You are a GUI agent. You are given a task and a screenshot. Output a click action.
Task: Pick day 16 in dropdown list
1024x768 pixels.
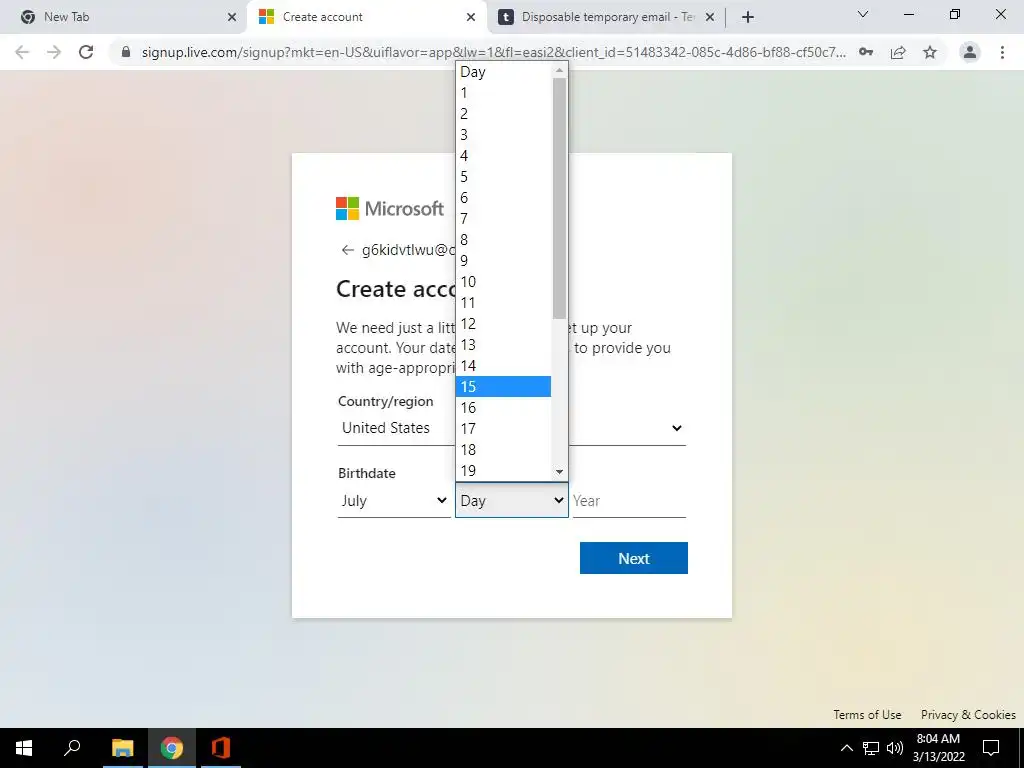503,408
